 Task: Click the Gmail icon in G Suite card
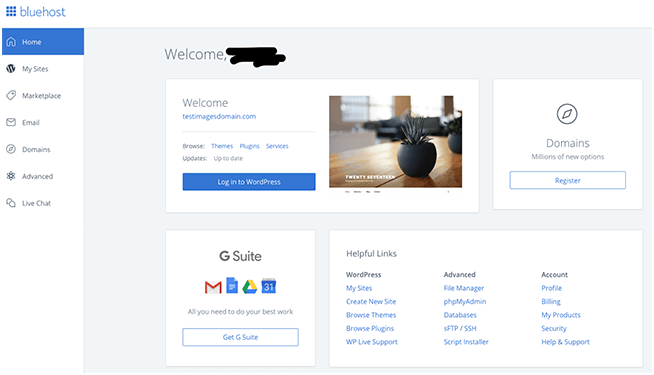(213, 287)
